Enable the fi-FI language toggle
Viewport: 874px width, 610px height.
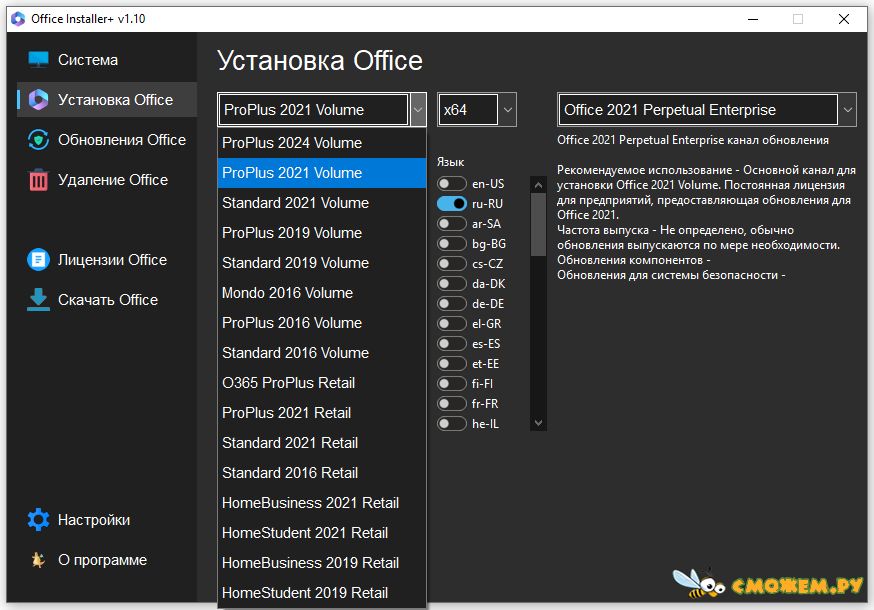[451, 384]
